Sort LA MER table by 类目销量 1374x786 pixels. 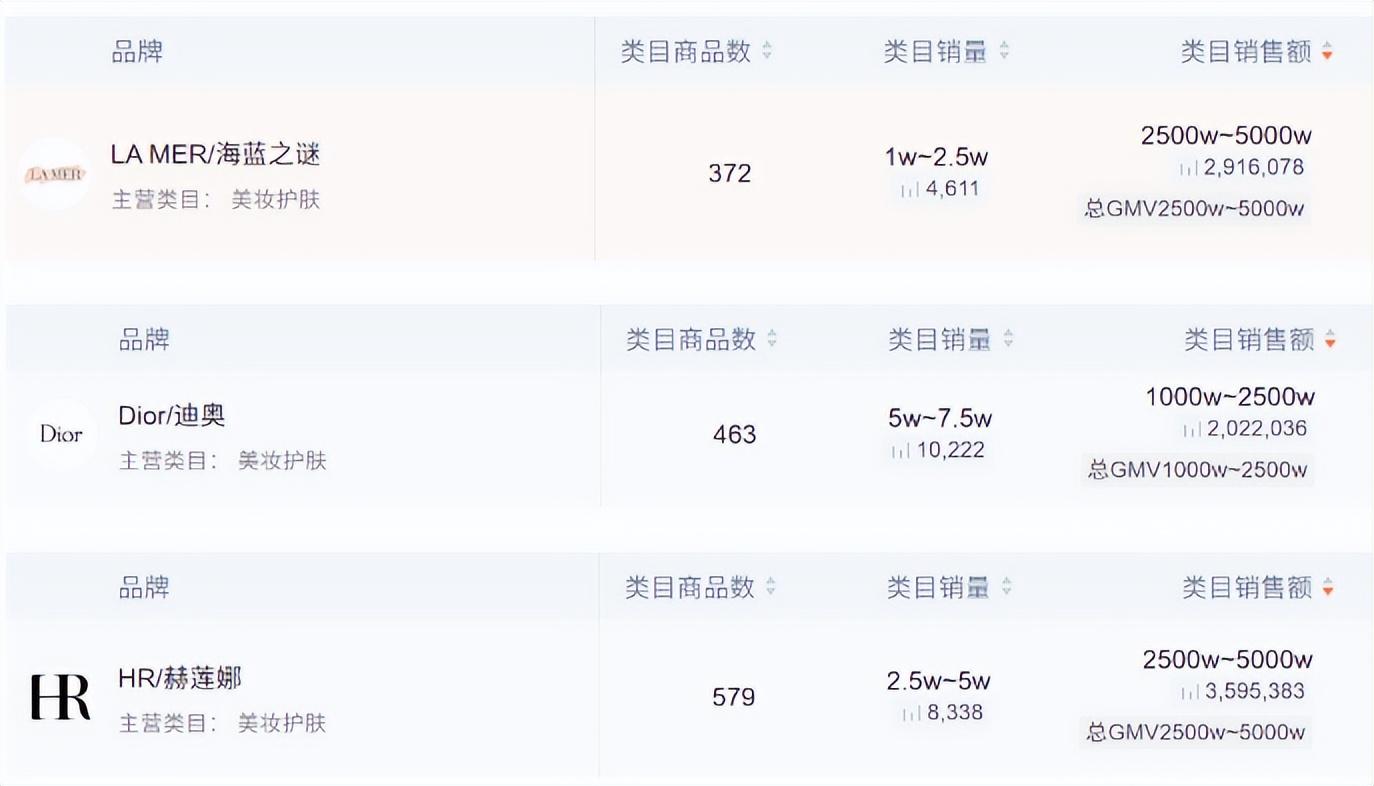click(x=1004, y=51)
